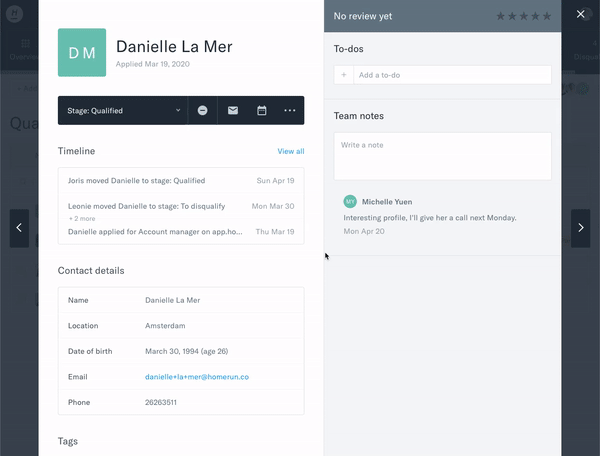The image size is (600, 456).
Task: Click the note 'Interesting profile, I'll give her a call'
Action: pos(430,218)
